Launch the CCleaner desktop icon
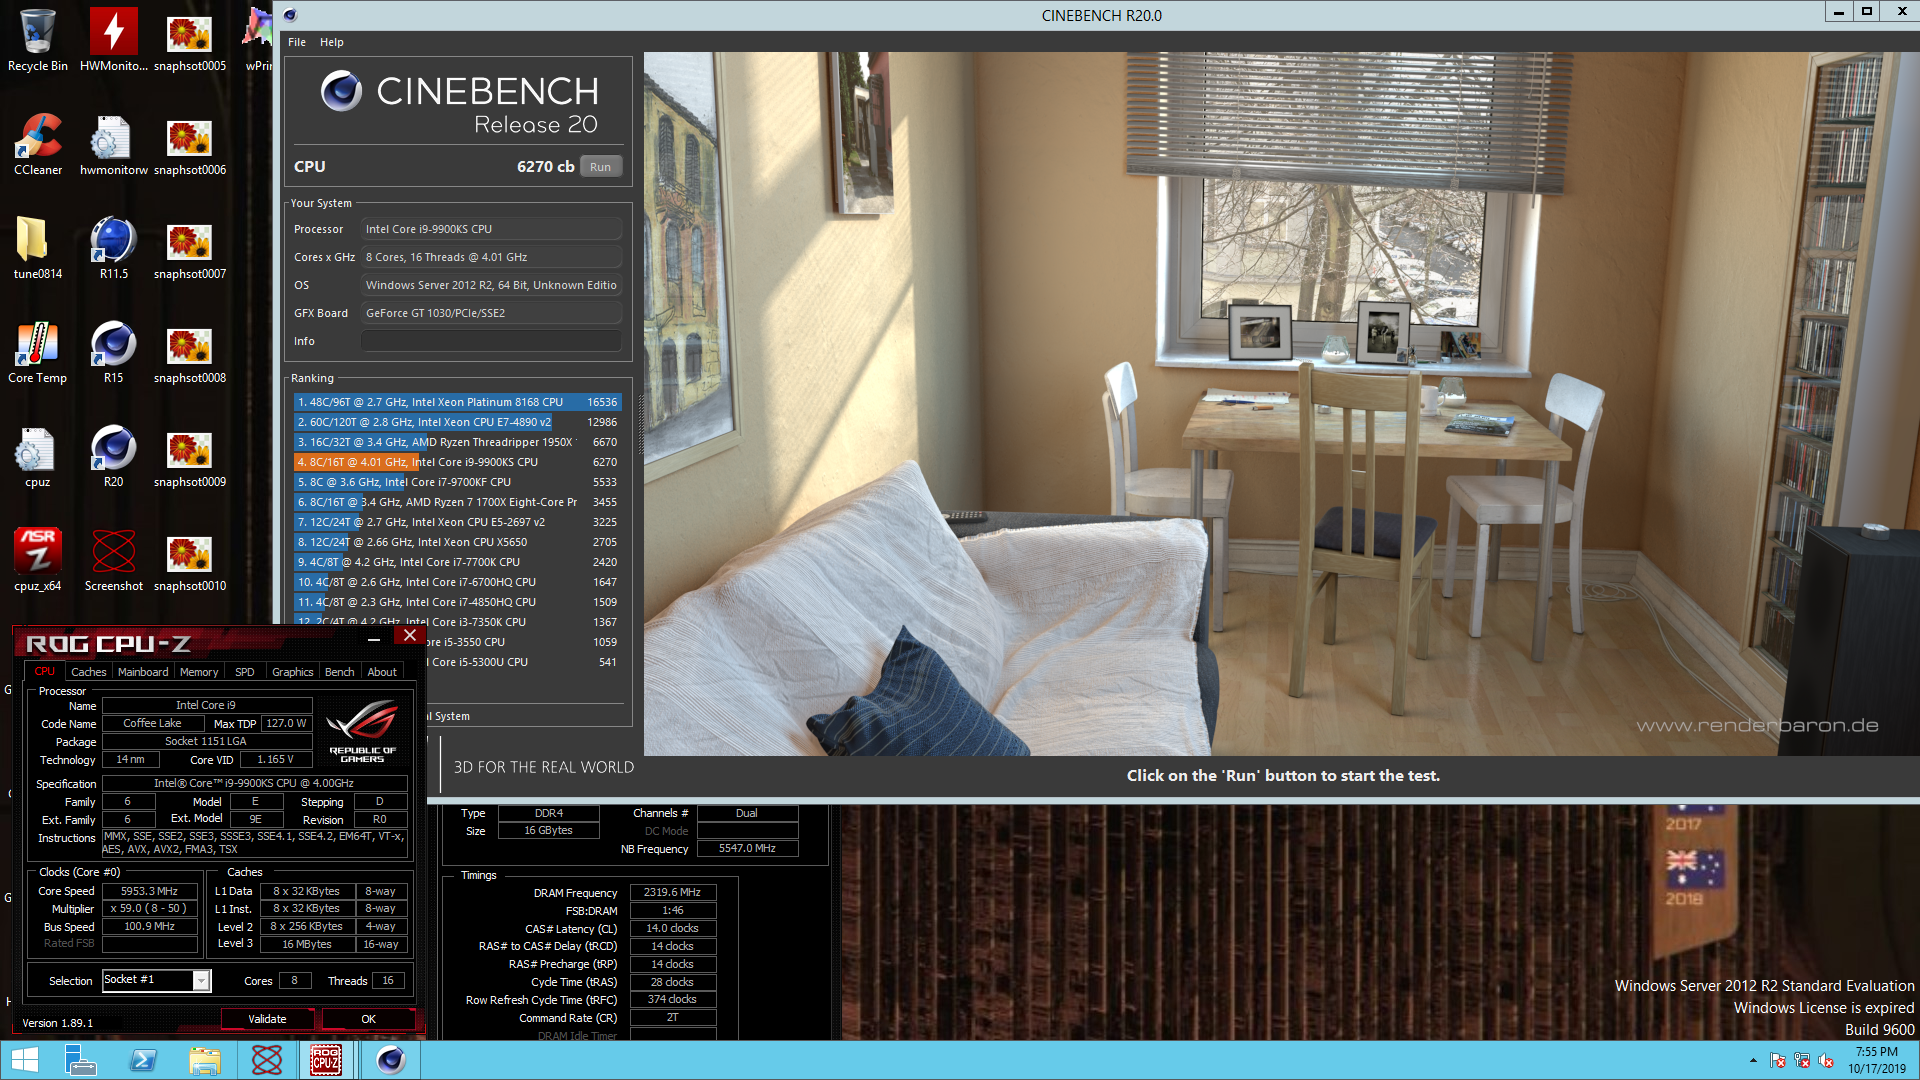 click(37, 144)
